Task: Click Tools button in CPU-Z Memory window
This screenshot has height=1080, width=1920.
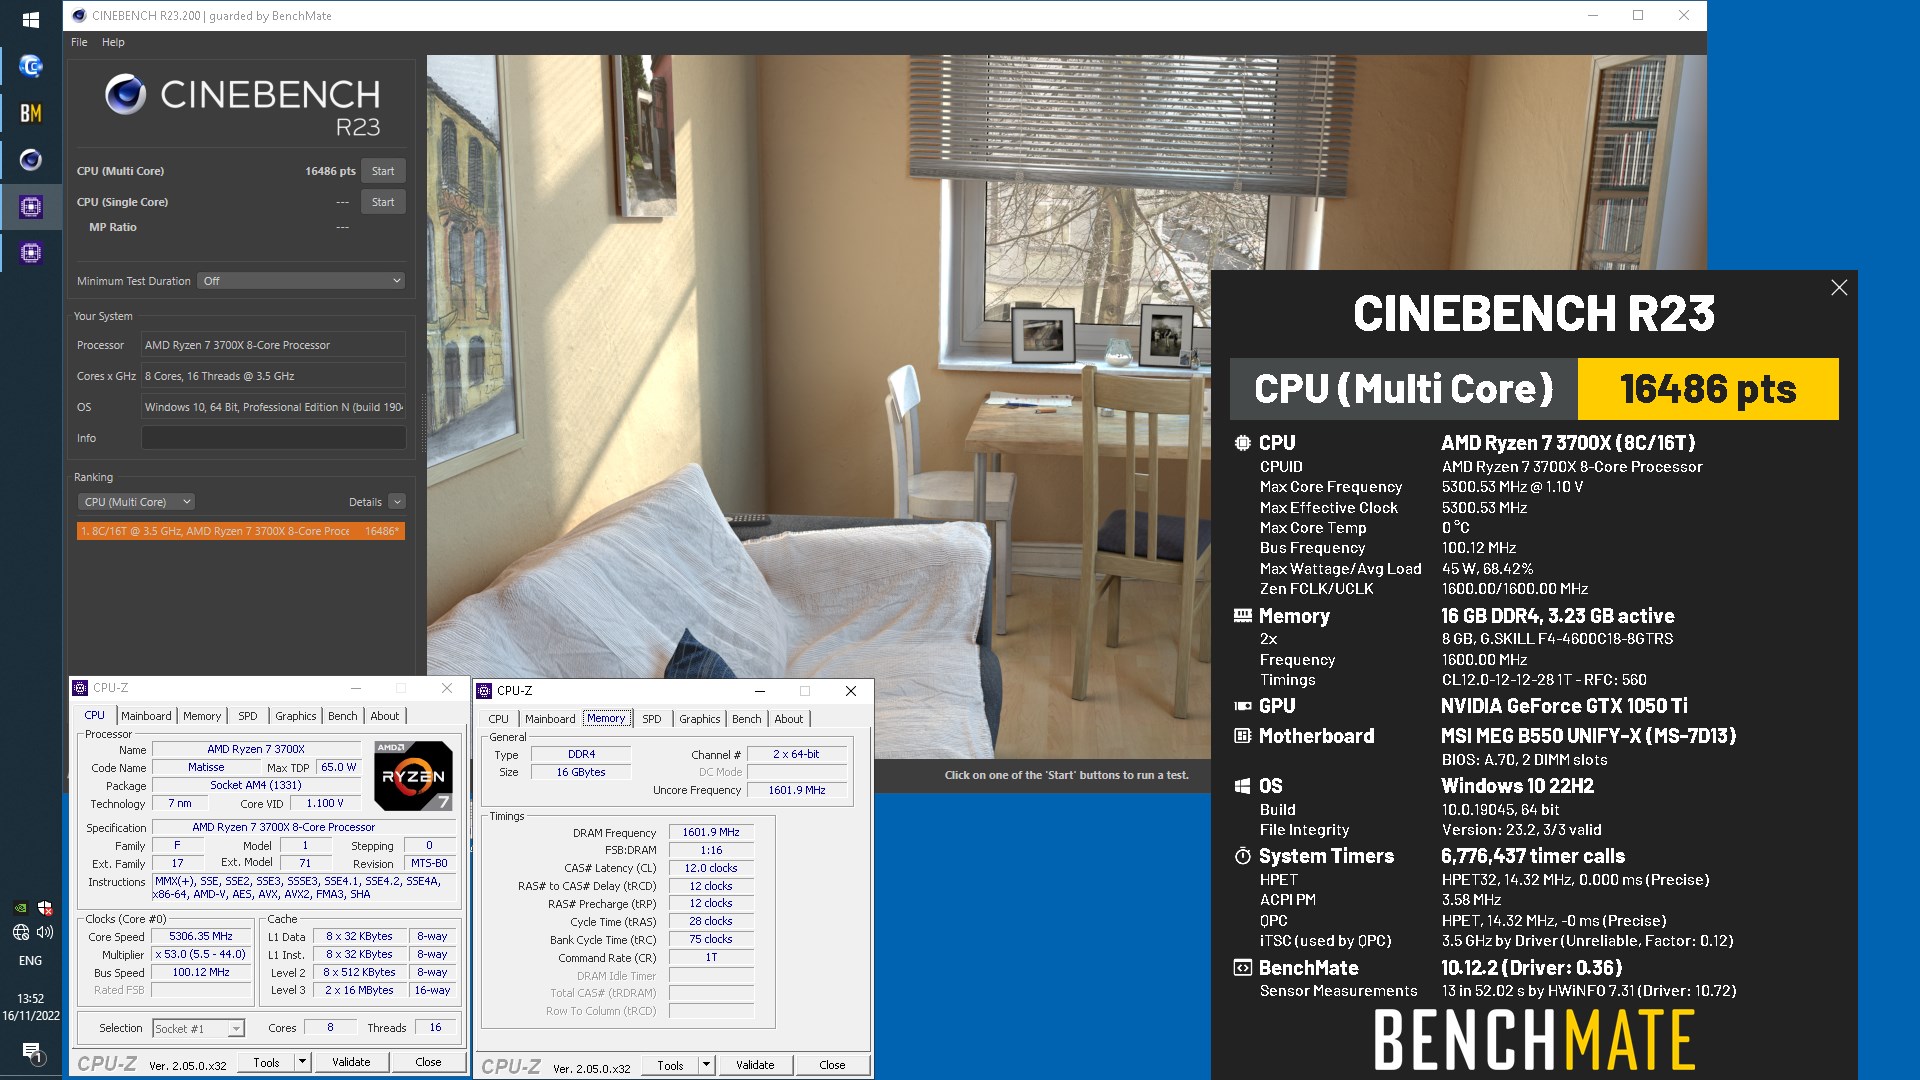Action: (670, 1065)
